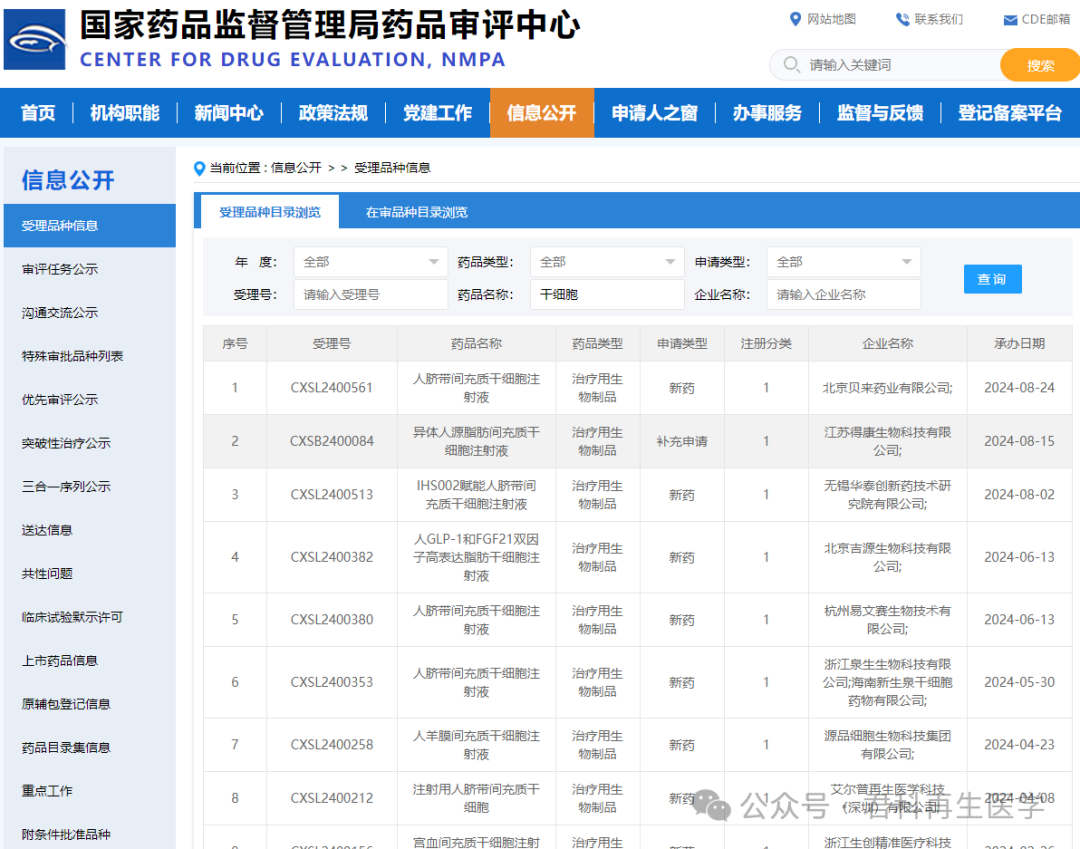Open 送达信息 in the sidebar
The width and height of the screenshot is (1080, 849).
pos(47,530)
